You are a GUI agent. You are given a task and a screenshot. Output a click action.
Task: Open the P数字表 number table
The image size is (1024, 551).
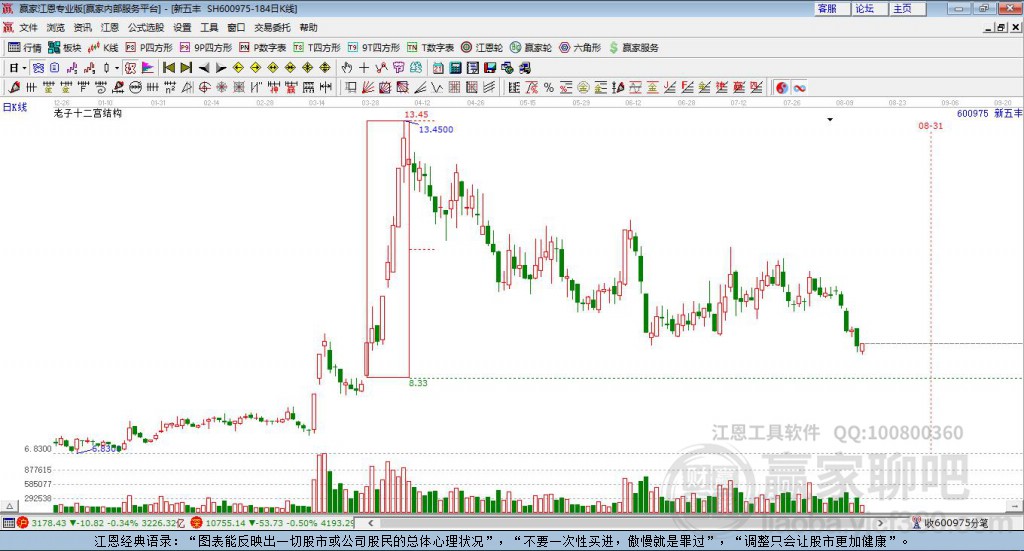click(x=263, y=48)
